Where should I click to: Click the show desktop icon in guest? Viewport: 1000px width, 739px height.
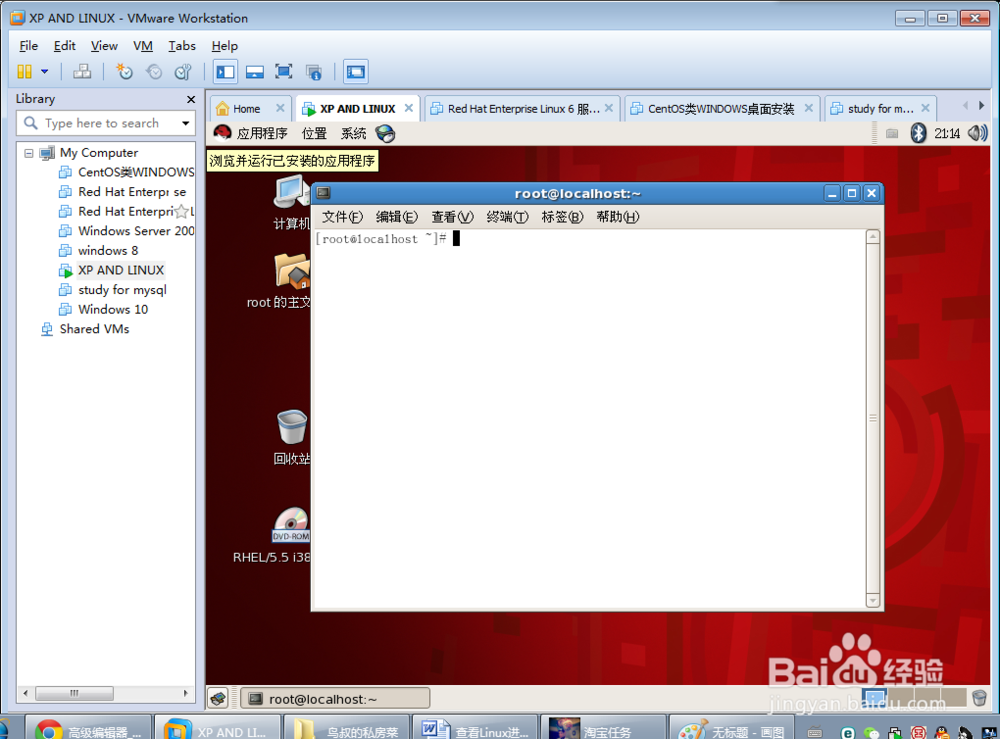(217, 698)
